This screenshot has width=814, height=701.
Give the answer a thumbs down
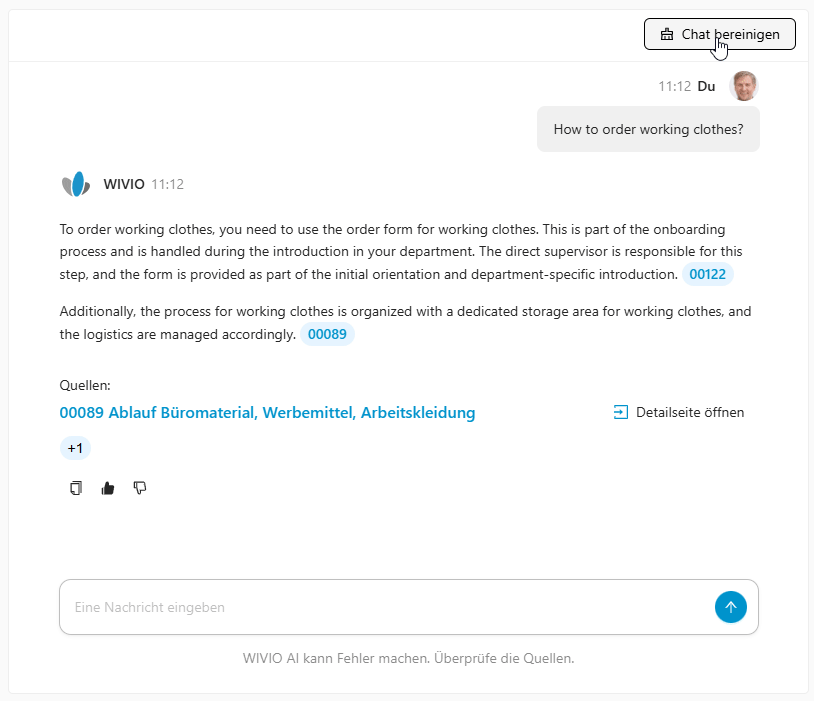coord(140,488)
